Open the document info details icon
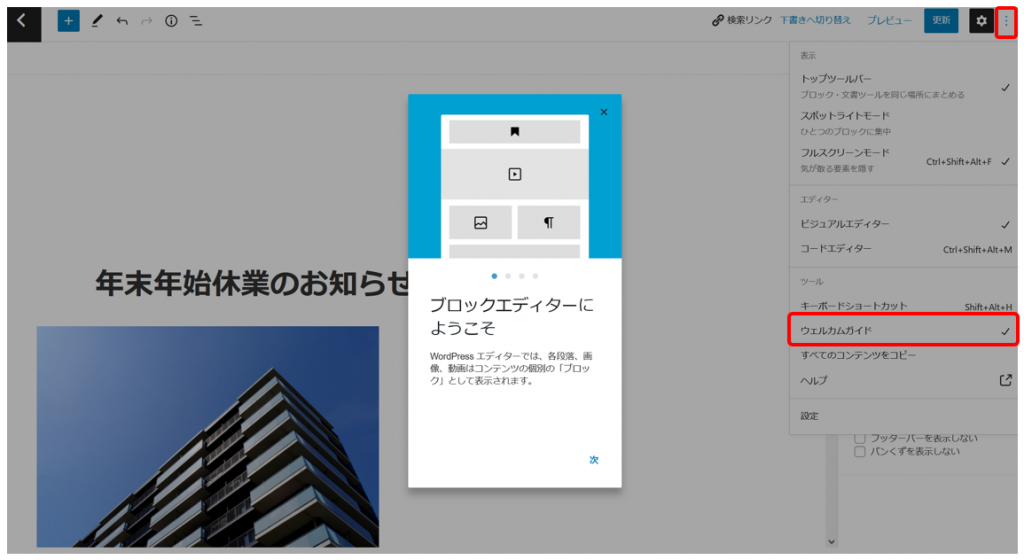Image resolution: width=1024 pixels, height=560 pixels. (x=171, y=21)
